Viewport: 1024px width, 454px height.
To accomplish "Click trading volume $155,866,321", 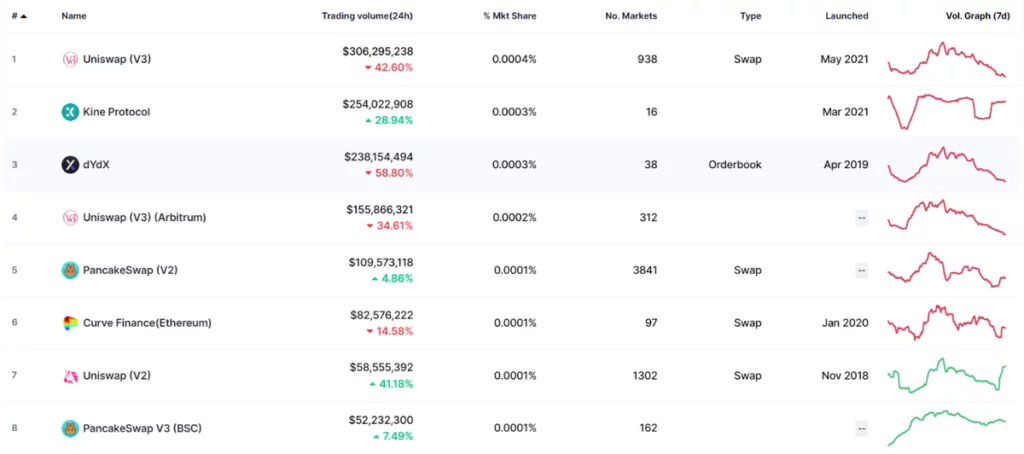I will click(379, 210).
